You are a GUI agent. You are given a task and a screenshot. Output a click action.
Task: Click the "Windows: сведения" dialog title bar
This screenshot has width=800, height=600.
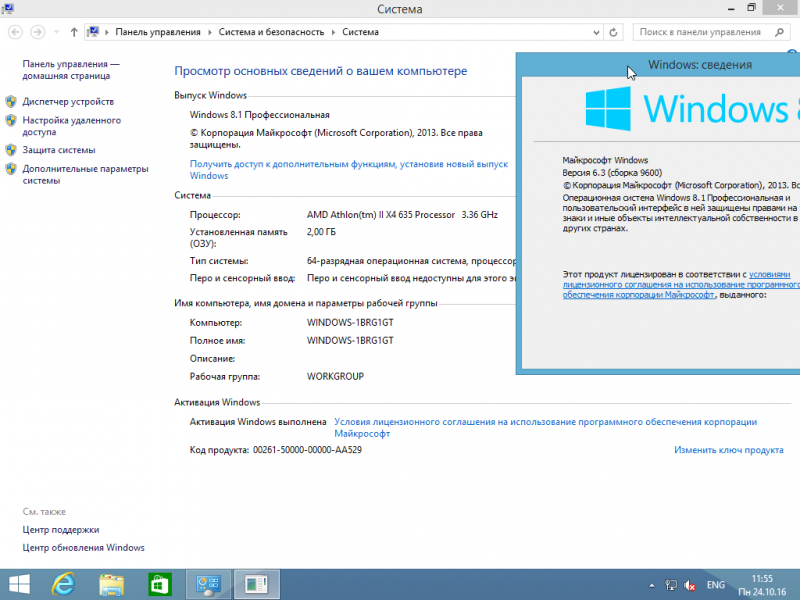658,65
